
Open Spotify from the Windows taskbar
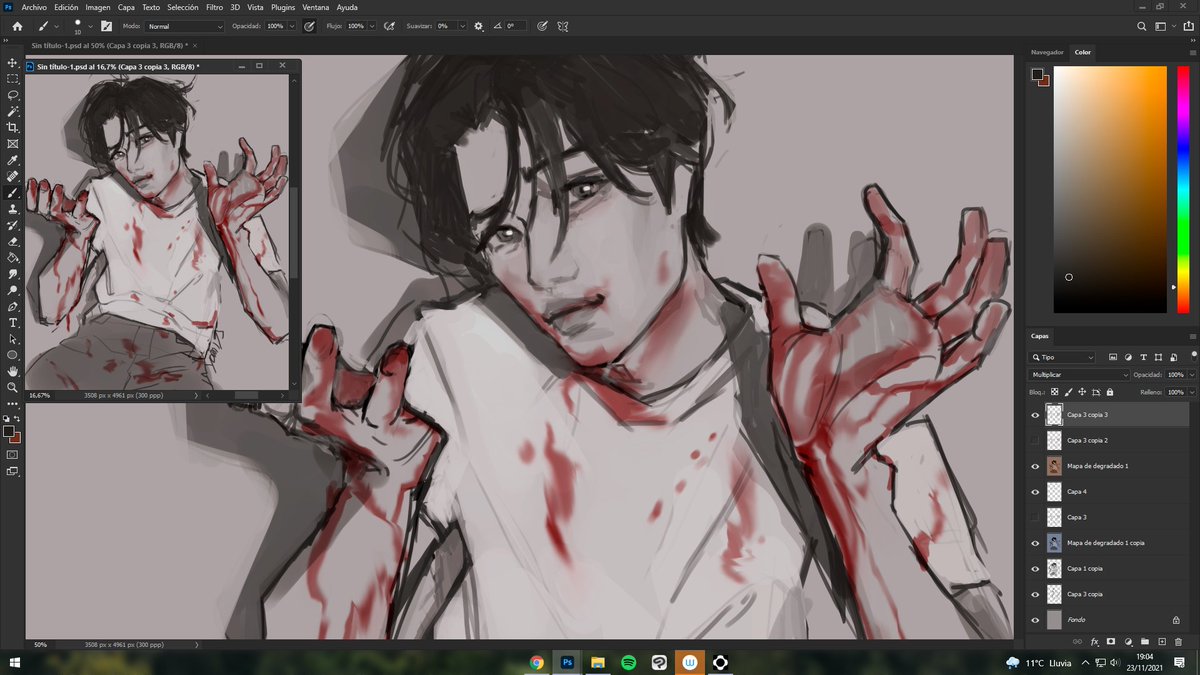pos(628,662)
